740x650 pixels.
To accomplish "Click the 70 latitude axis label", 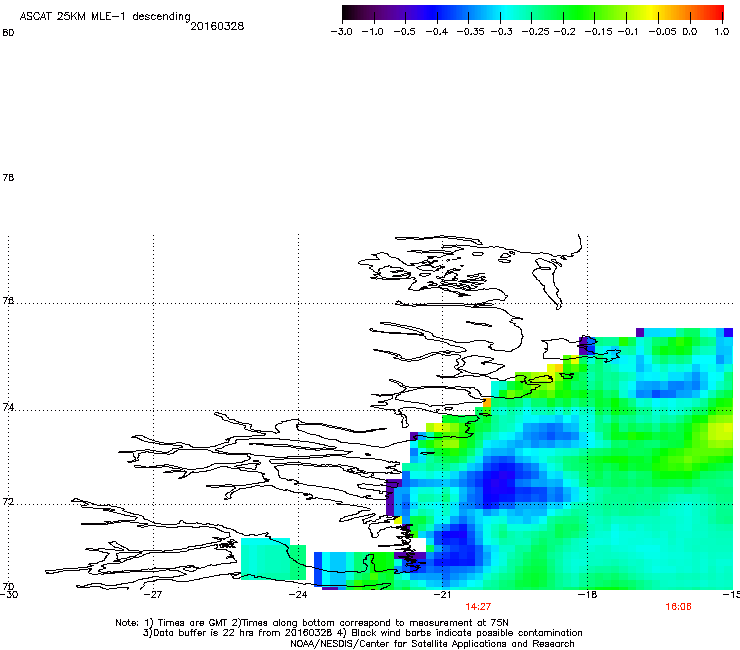I will pyautogui.click(x=8, y=587).
